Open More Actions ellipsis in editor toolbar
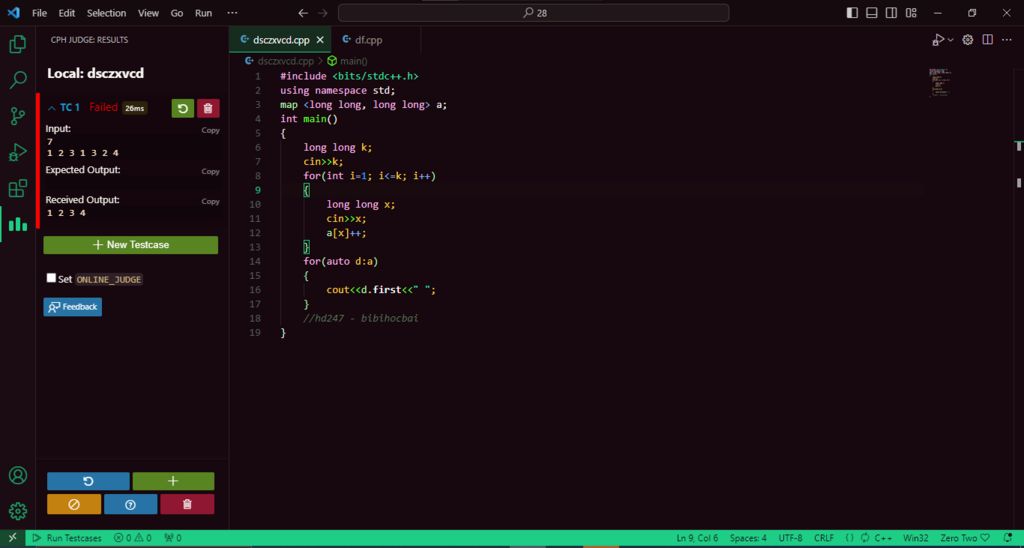Screen dimensions: 1024x548 point(1007,40)
